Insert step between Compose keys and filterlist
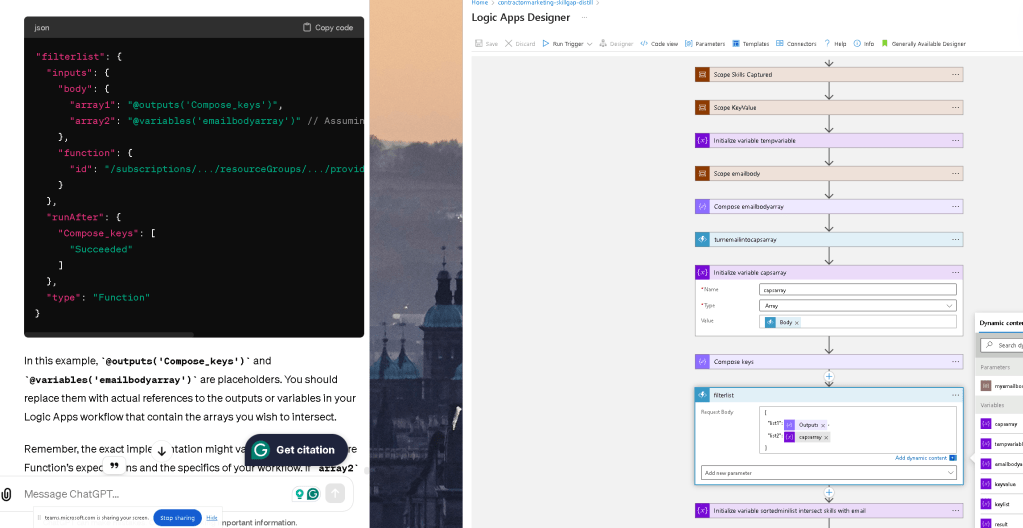Viewport: 1023px width, 528px height. (x=829, y=377)
